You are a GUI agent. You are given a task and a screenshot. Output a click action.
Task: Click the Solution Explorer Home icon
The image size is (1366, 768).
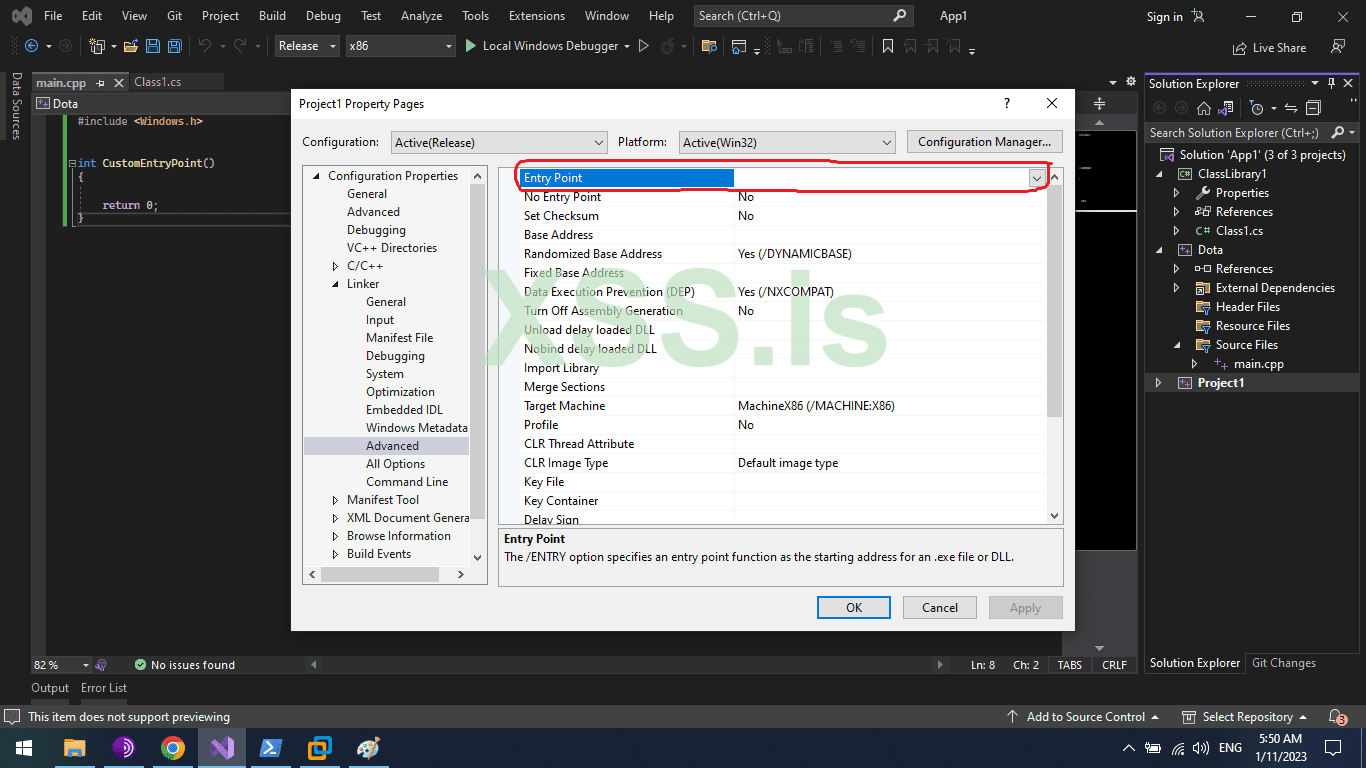[1204, 108]
